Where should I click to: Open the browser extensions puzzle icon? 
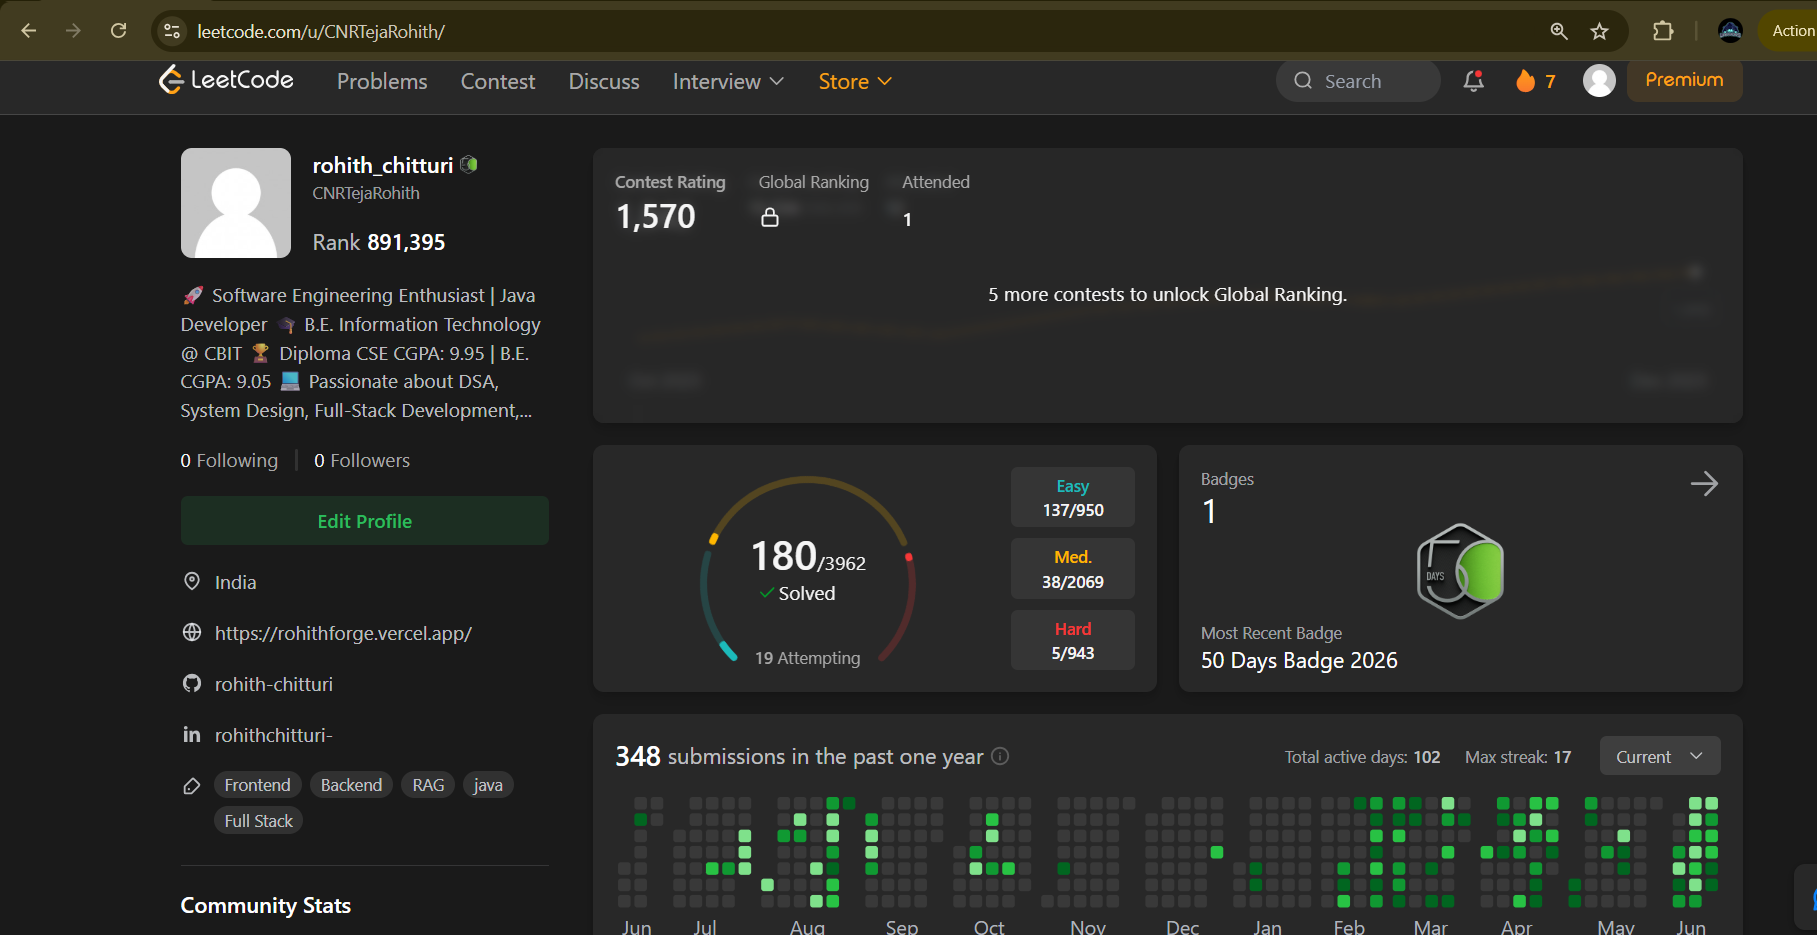point(1663,31)
